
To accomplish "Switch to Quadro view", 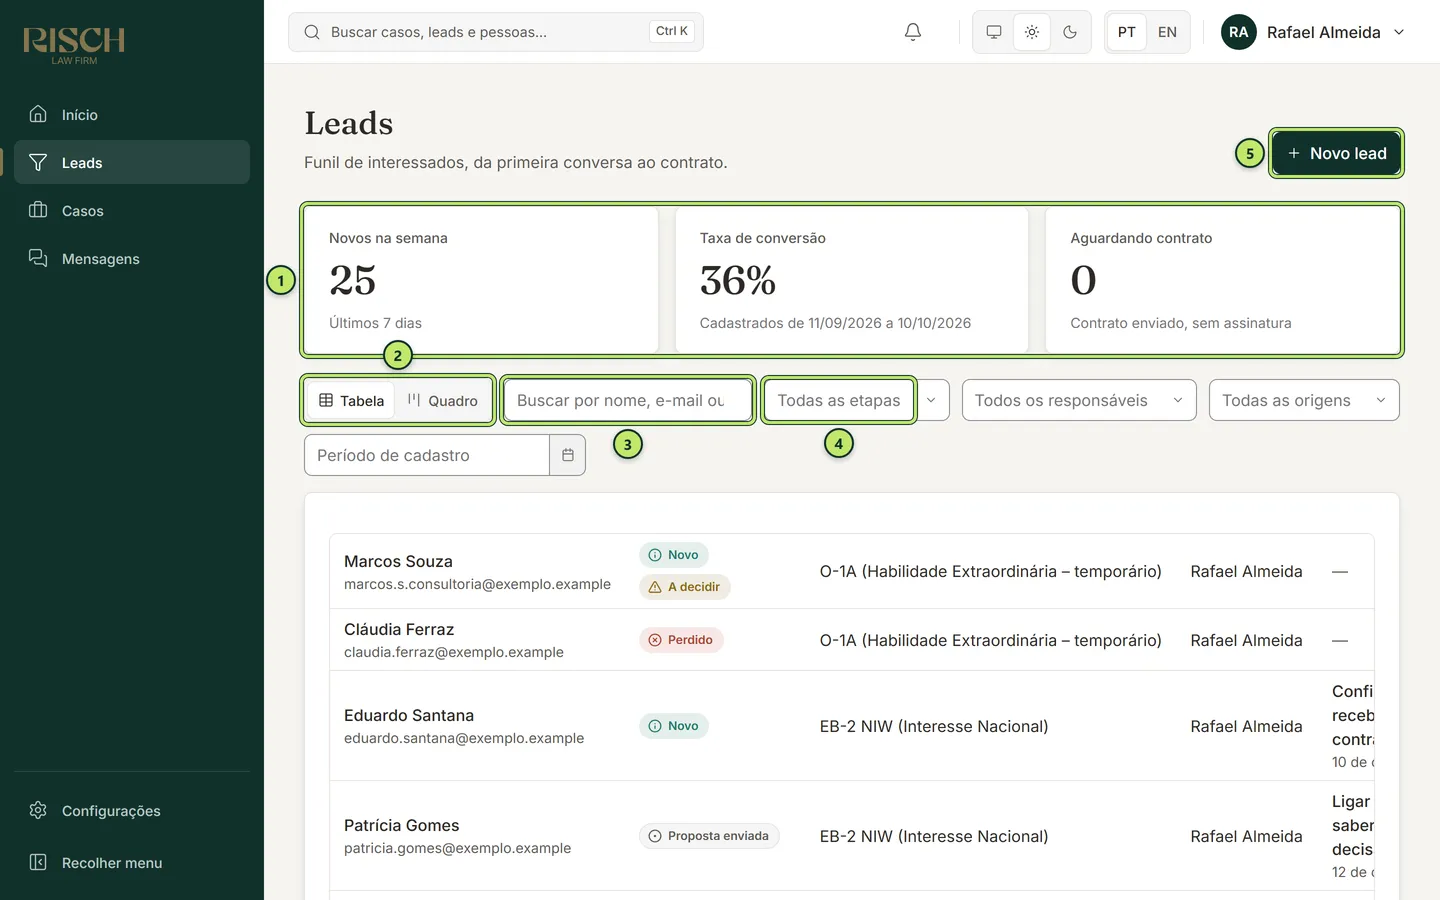I will (443, 401).
